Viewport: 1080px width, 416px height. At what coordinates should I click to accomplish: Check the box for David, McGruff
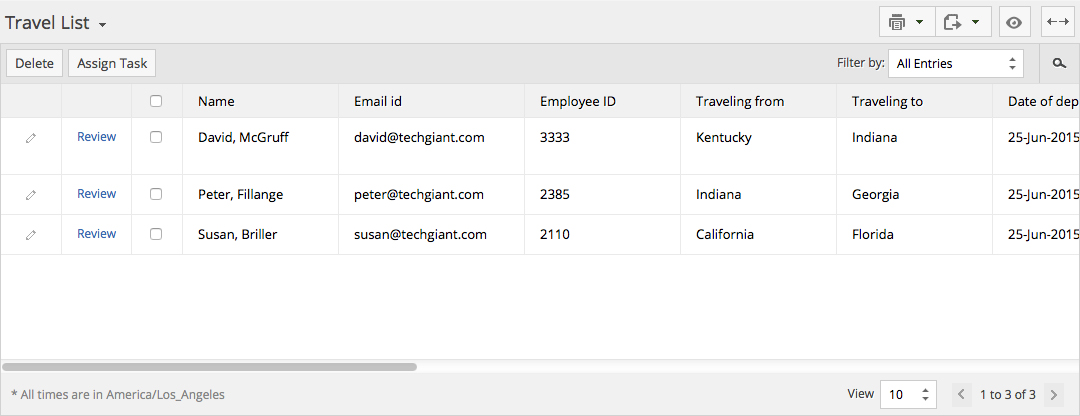point(156,137)
